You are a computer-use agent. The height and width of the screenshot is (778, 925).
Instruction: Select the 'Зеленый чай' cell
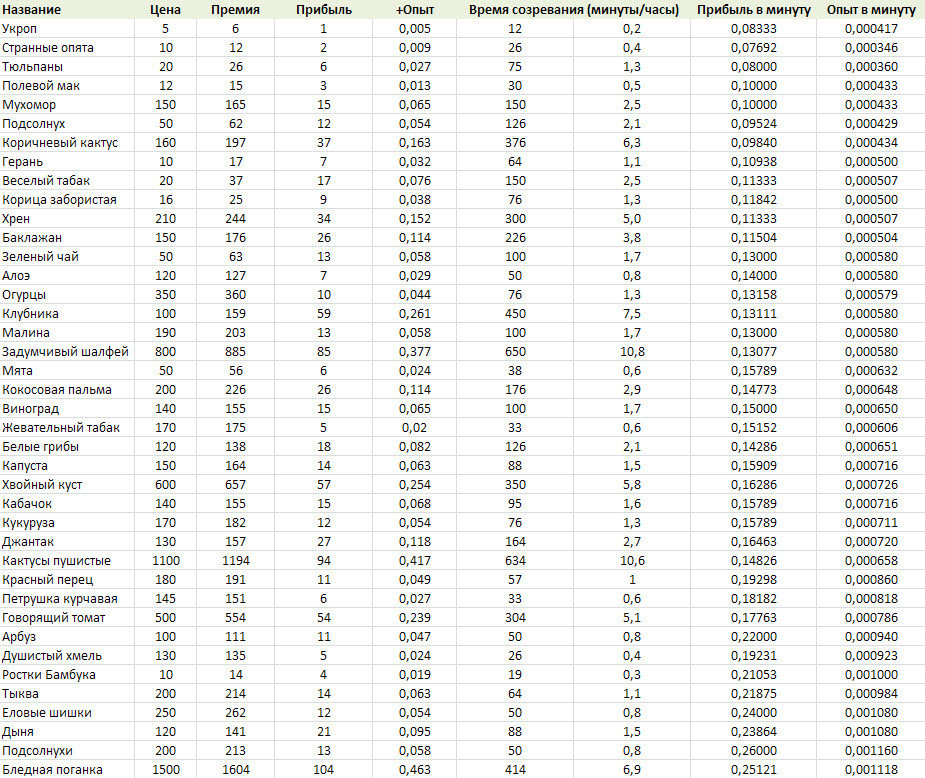point(40,257)
